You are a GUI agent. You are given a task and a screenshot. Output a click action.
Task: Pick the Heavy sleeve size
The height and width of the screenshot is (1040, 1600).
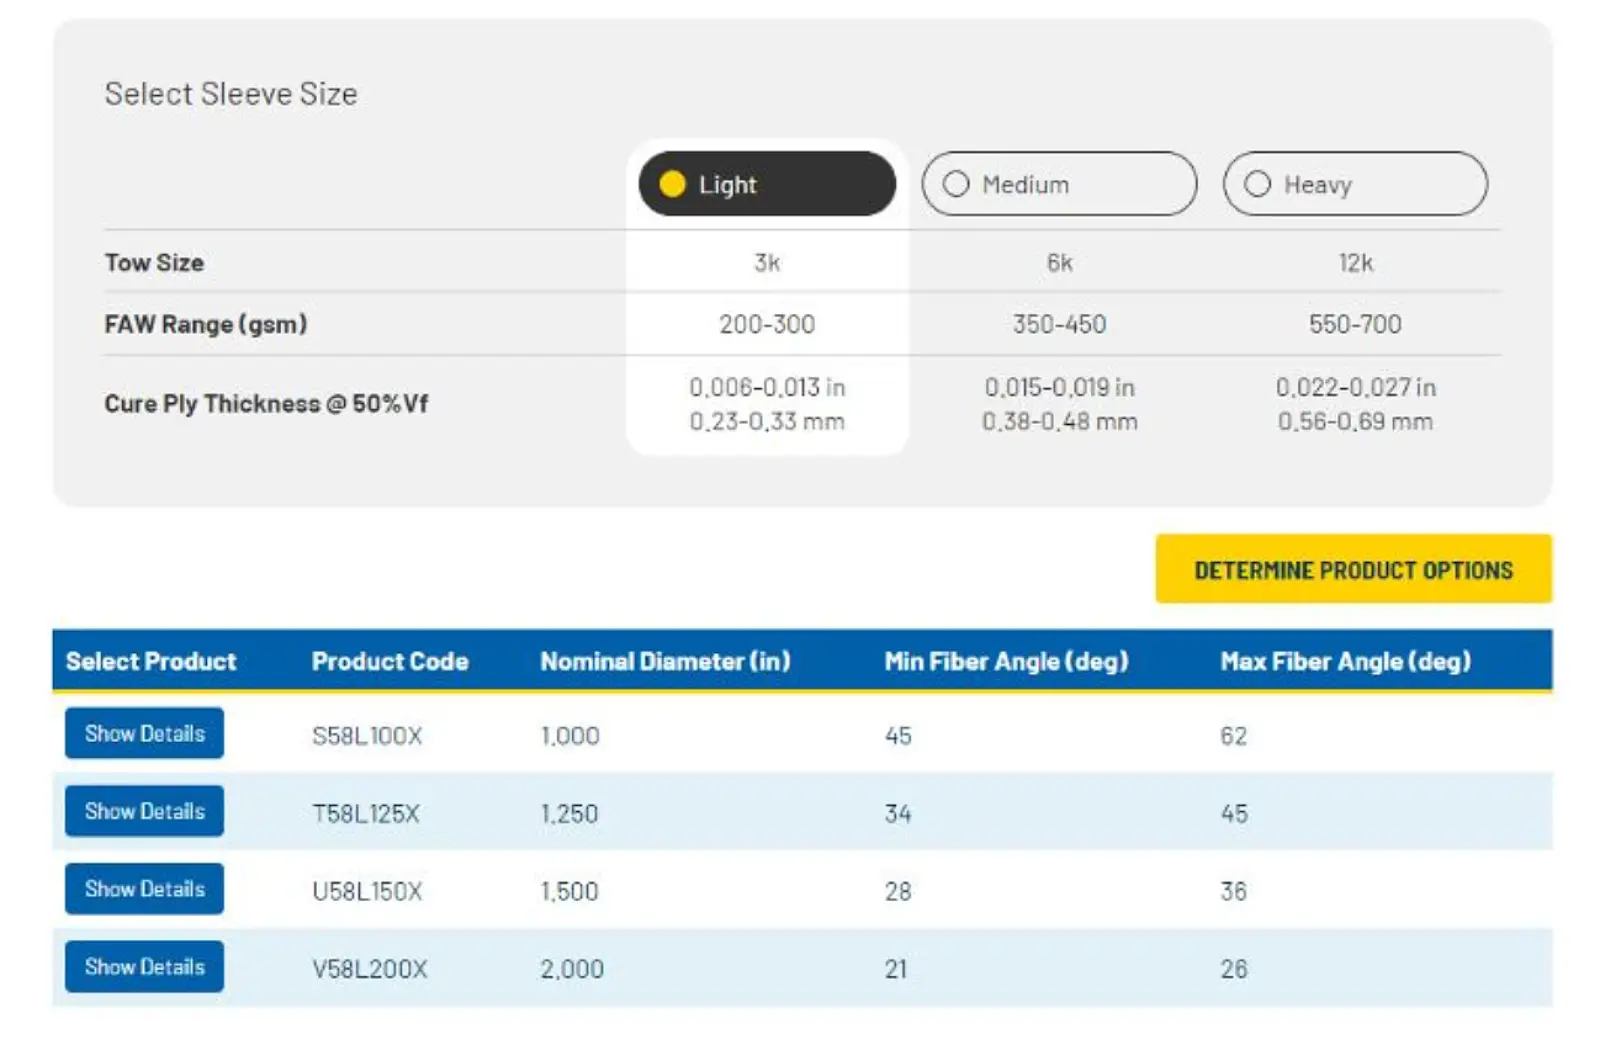(1355, 184)
